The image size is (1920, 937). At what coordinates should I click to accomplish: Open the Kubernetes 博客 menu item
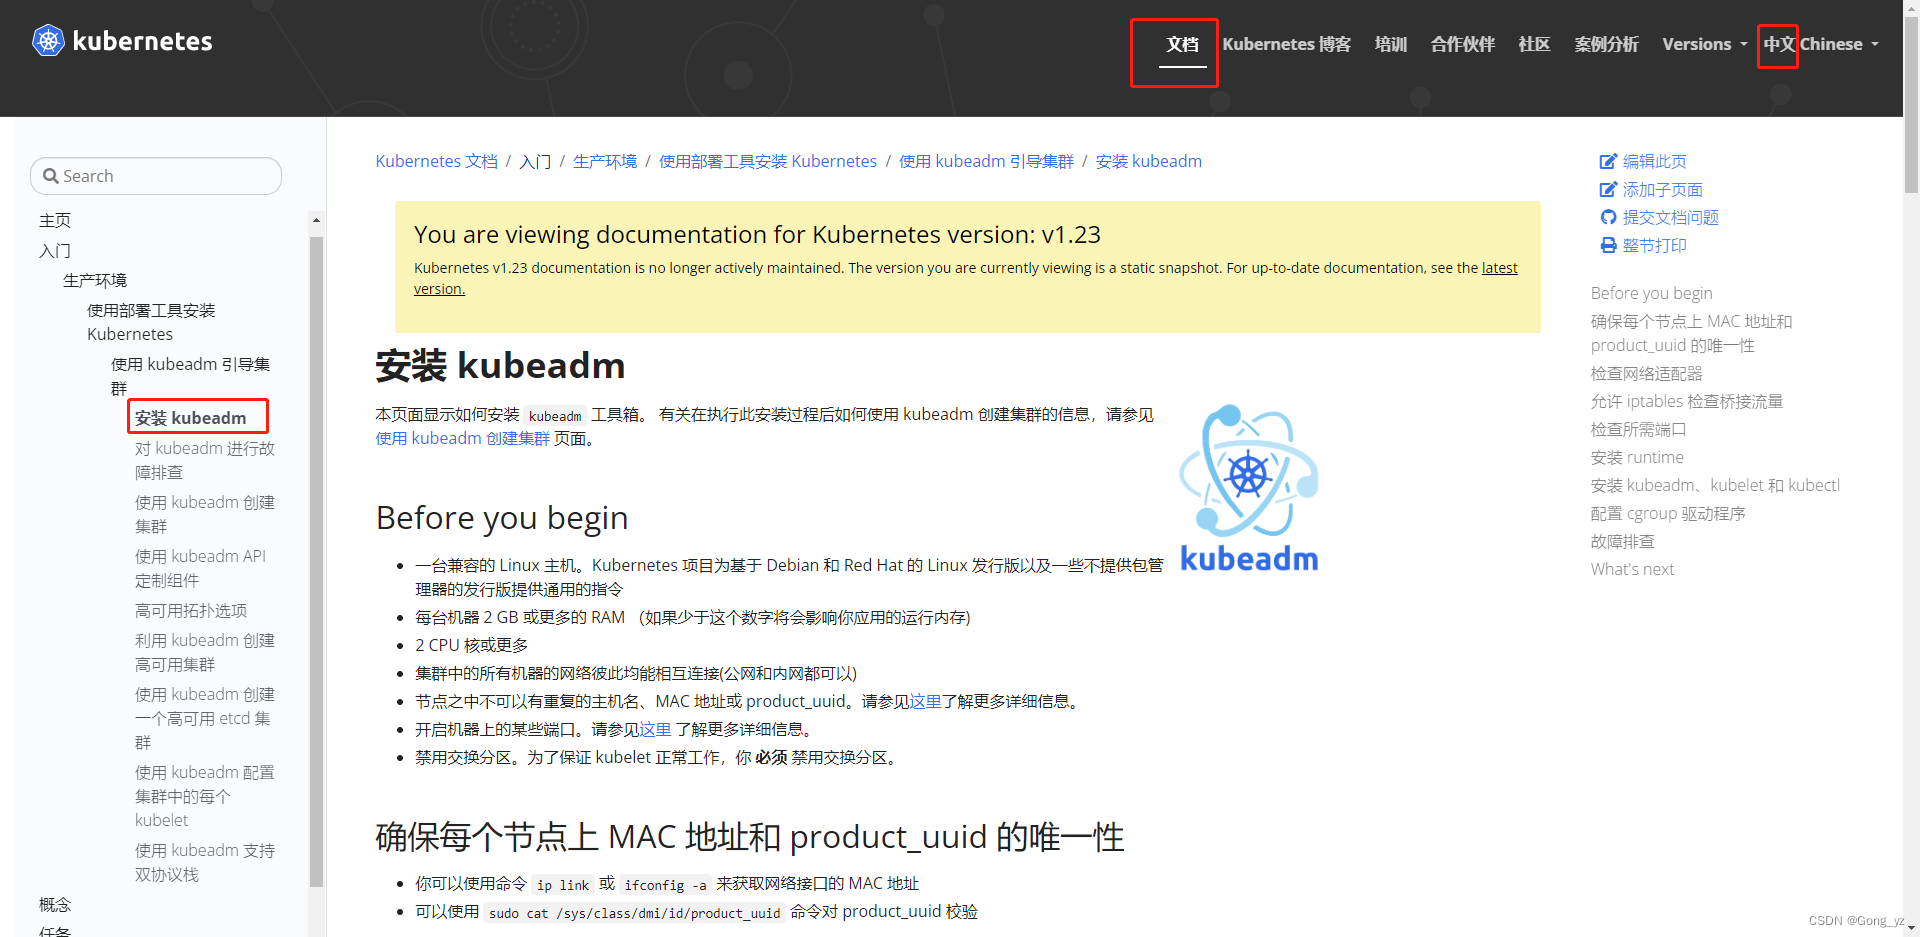click(1286, 44)
